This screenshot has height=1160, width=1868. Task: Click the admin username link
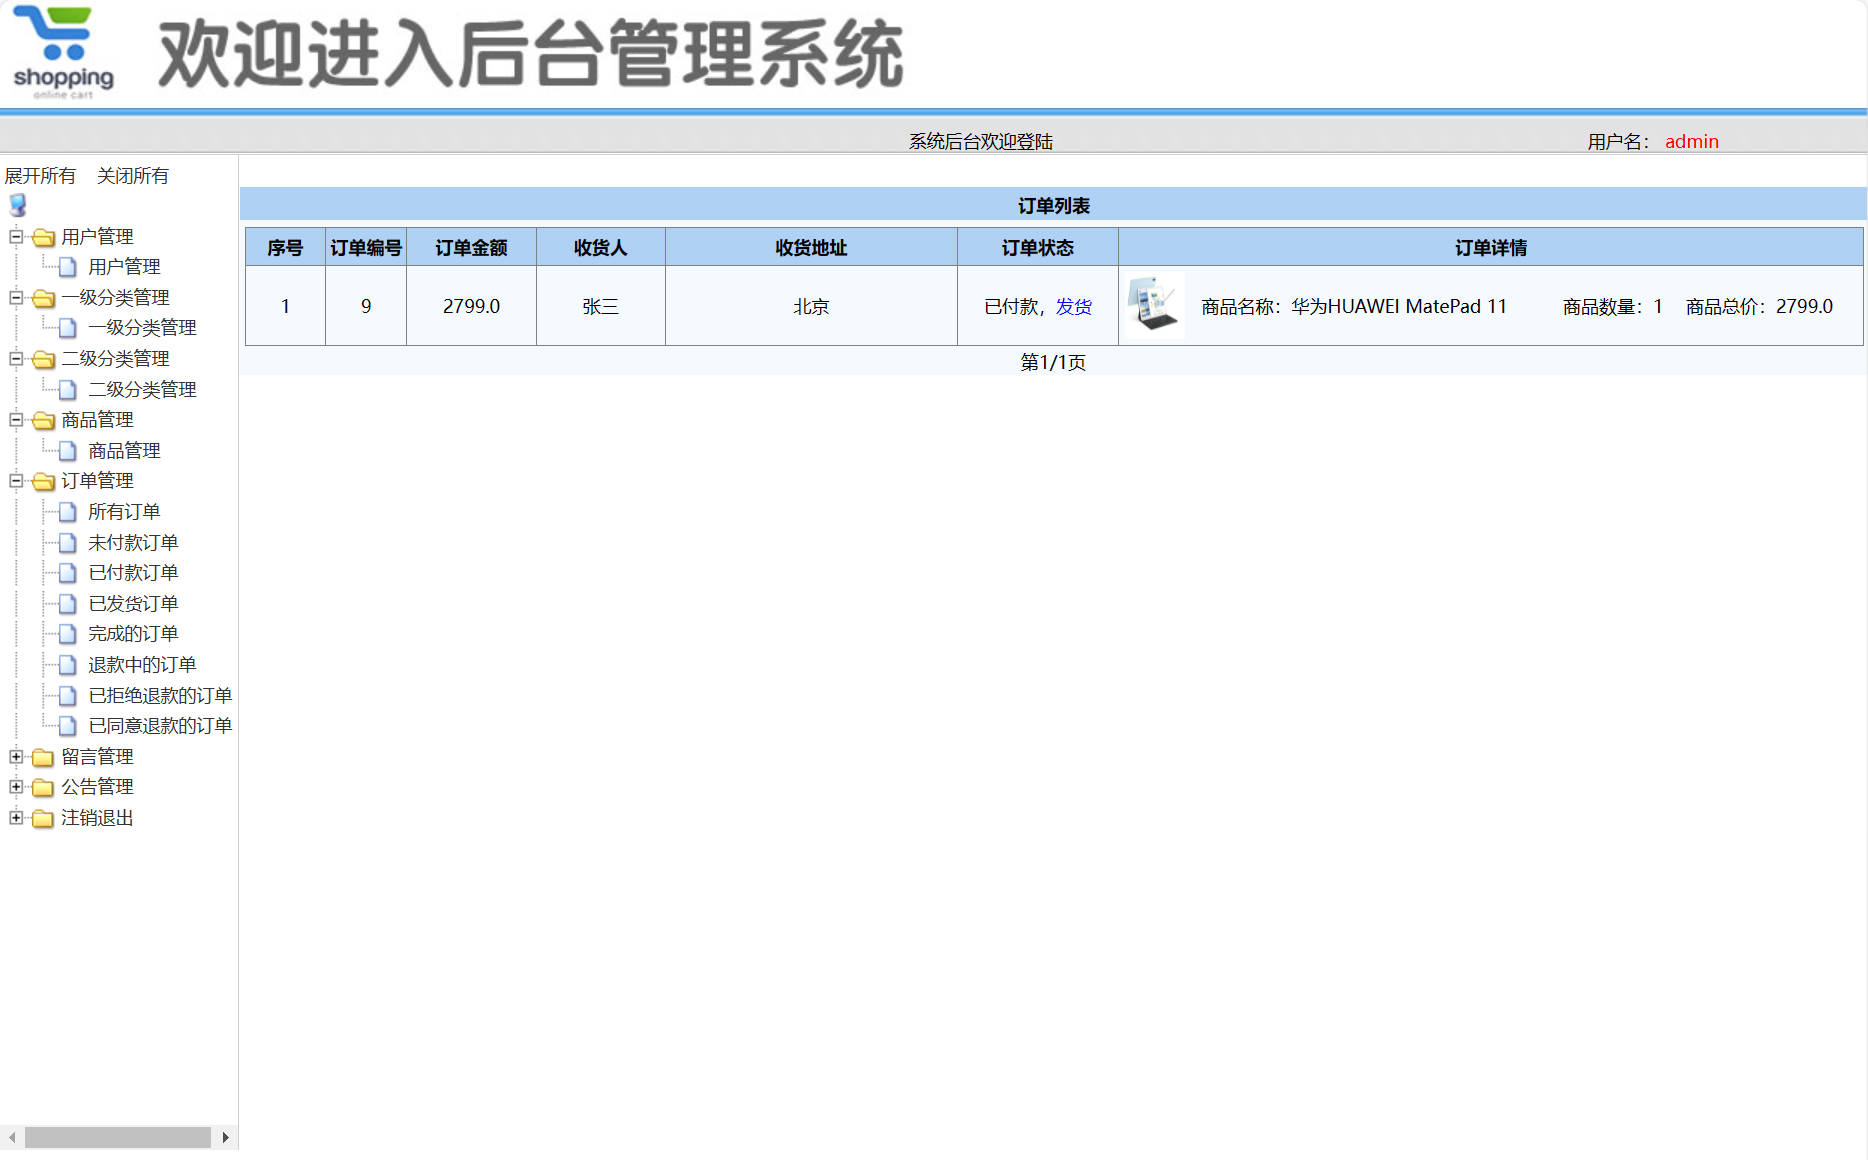[1691, 141]
